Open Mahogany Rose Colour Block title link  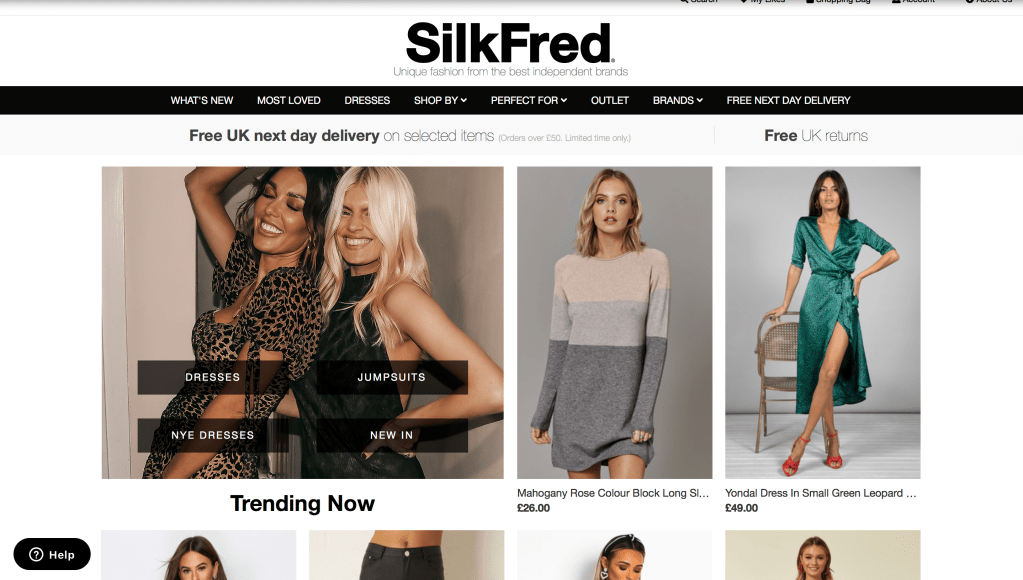tap(613, 493)
